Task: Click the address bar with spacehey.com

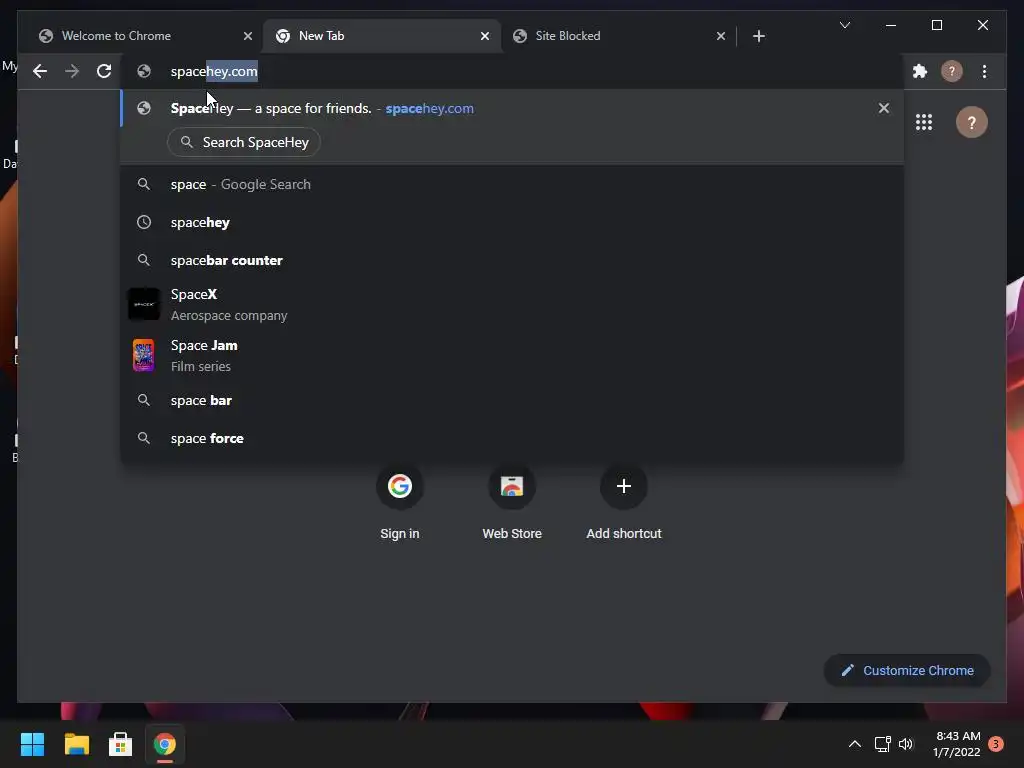Action: point(513,71)
